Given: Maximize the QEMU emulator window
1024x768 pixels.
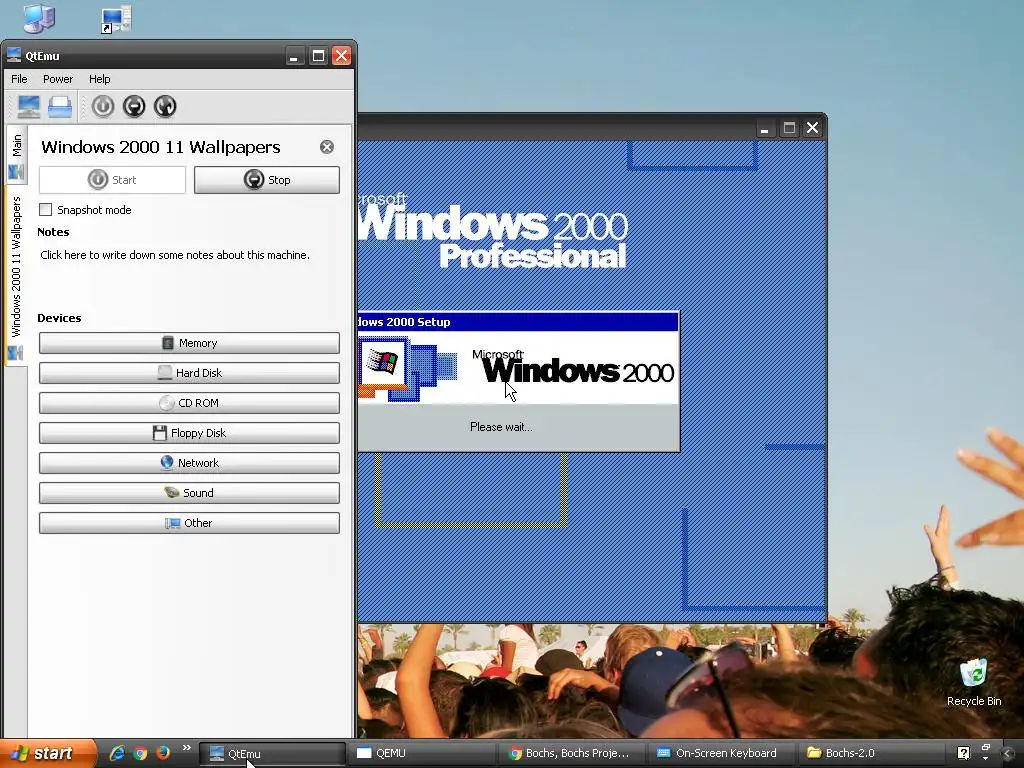Looking at the screenshot, I should [x=789, y=128].
